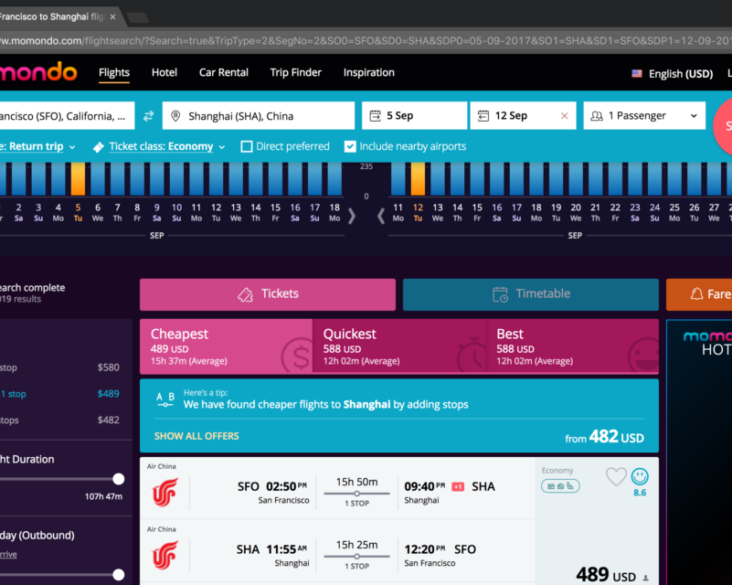Open the Car Rental menu

224,73
